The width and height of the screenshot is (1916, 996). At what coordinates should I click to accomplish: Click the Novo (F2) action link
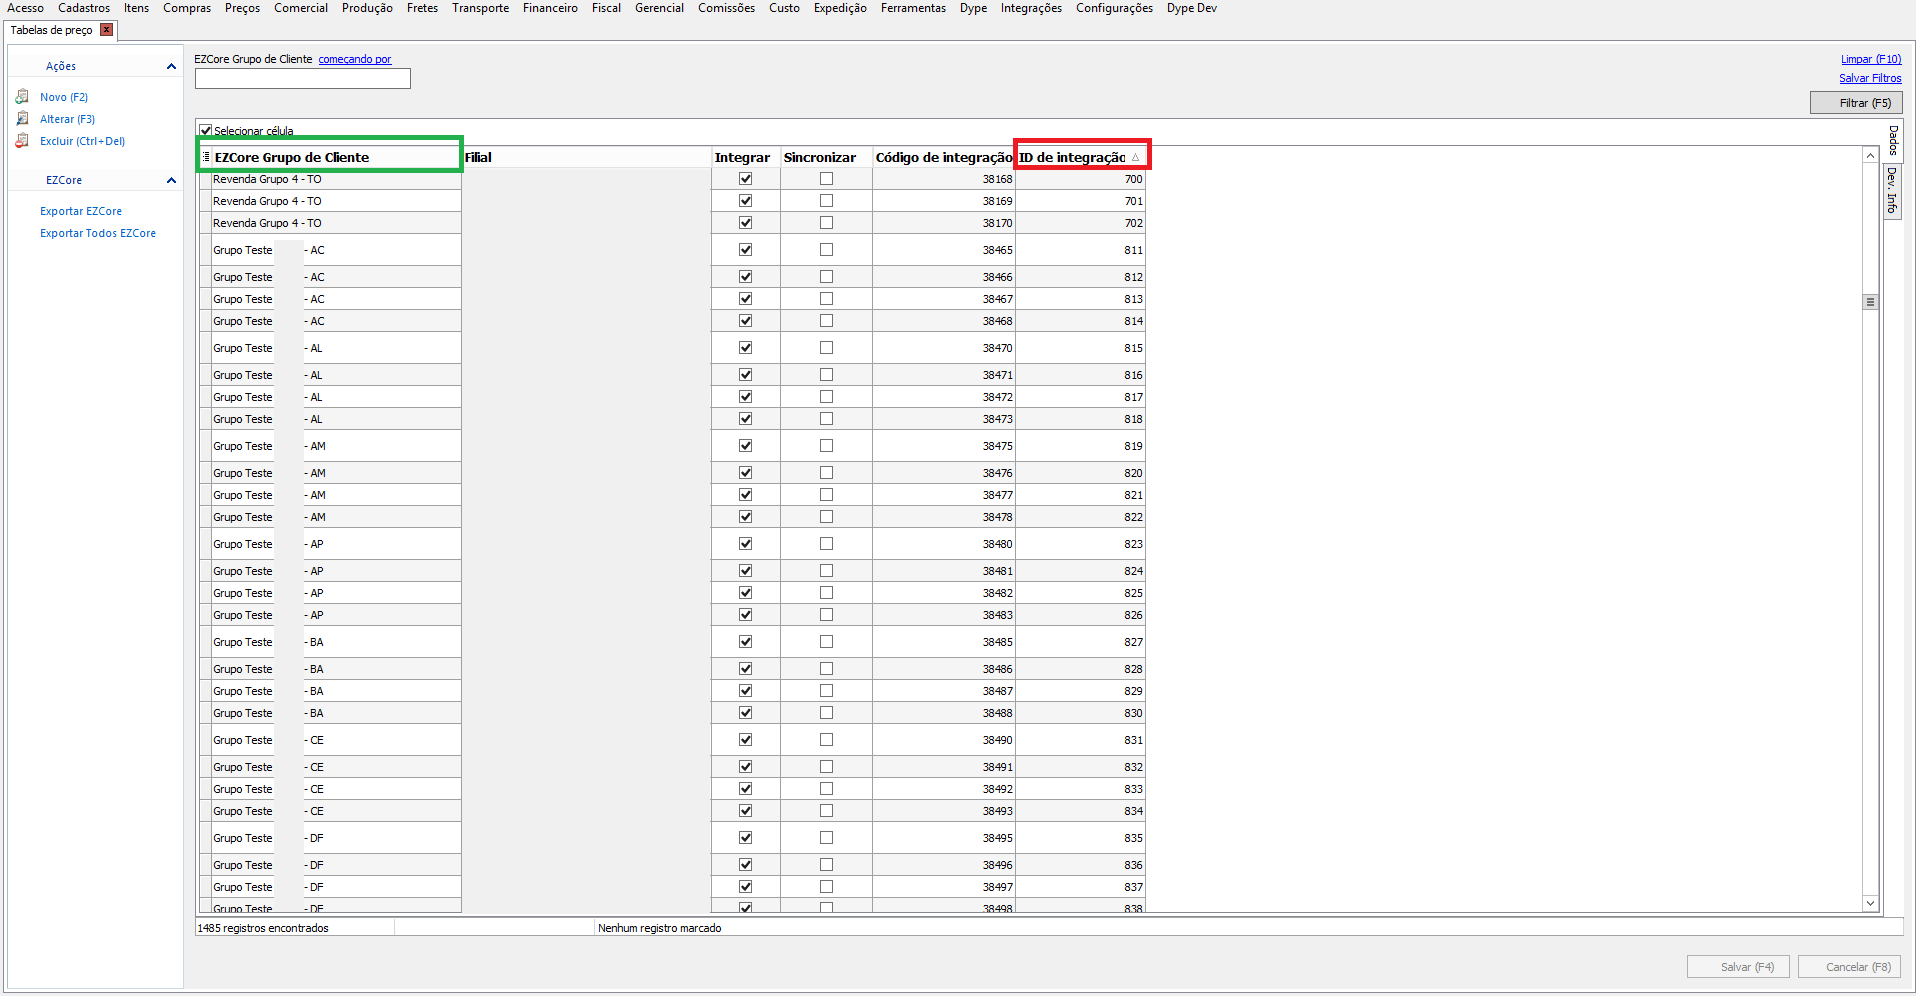point(64,97)
